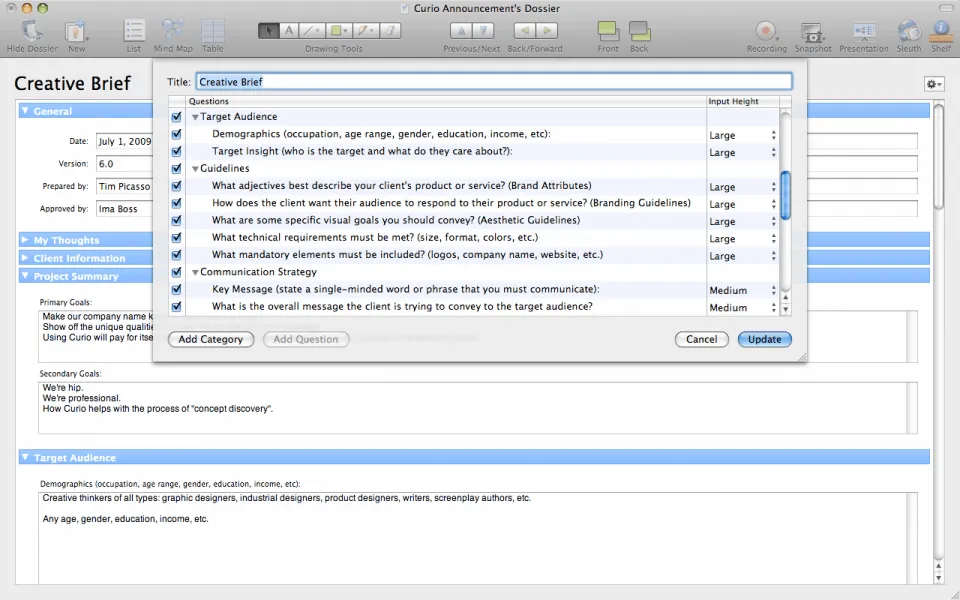Image resolution: width=960 pixels, height=600 pixels.
Task: Start Recording from the toolbar
Action: point(766,32)
